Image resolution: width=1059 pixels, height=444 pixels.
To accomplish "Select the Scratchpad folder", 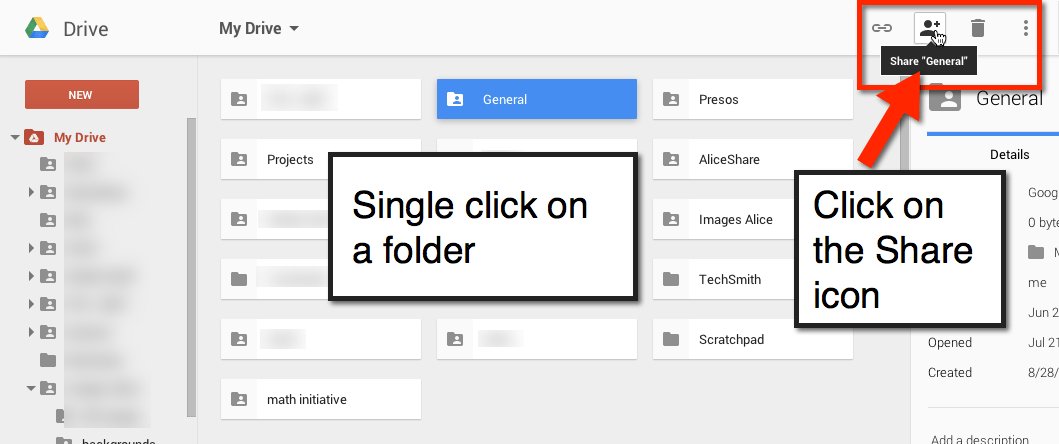I will [x=752, y=340].
